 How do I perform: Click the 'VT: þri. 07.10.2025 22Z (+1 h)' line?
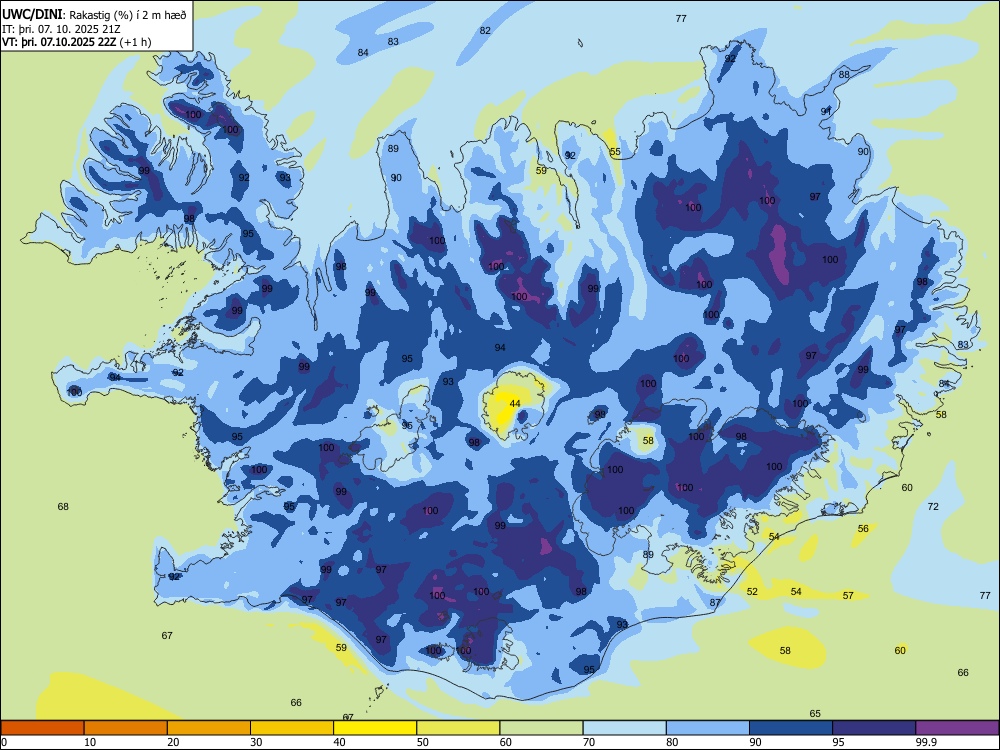click(x=77, y=42)
